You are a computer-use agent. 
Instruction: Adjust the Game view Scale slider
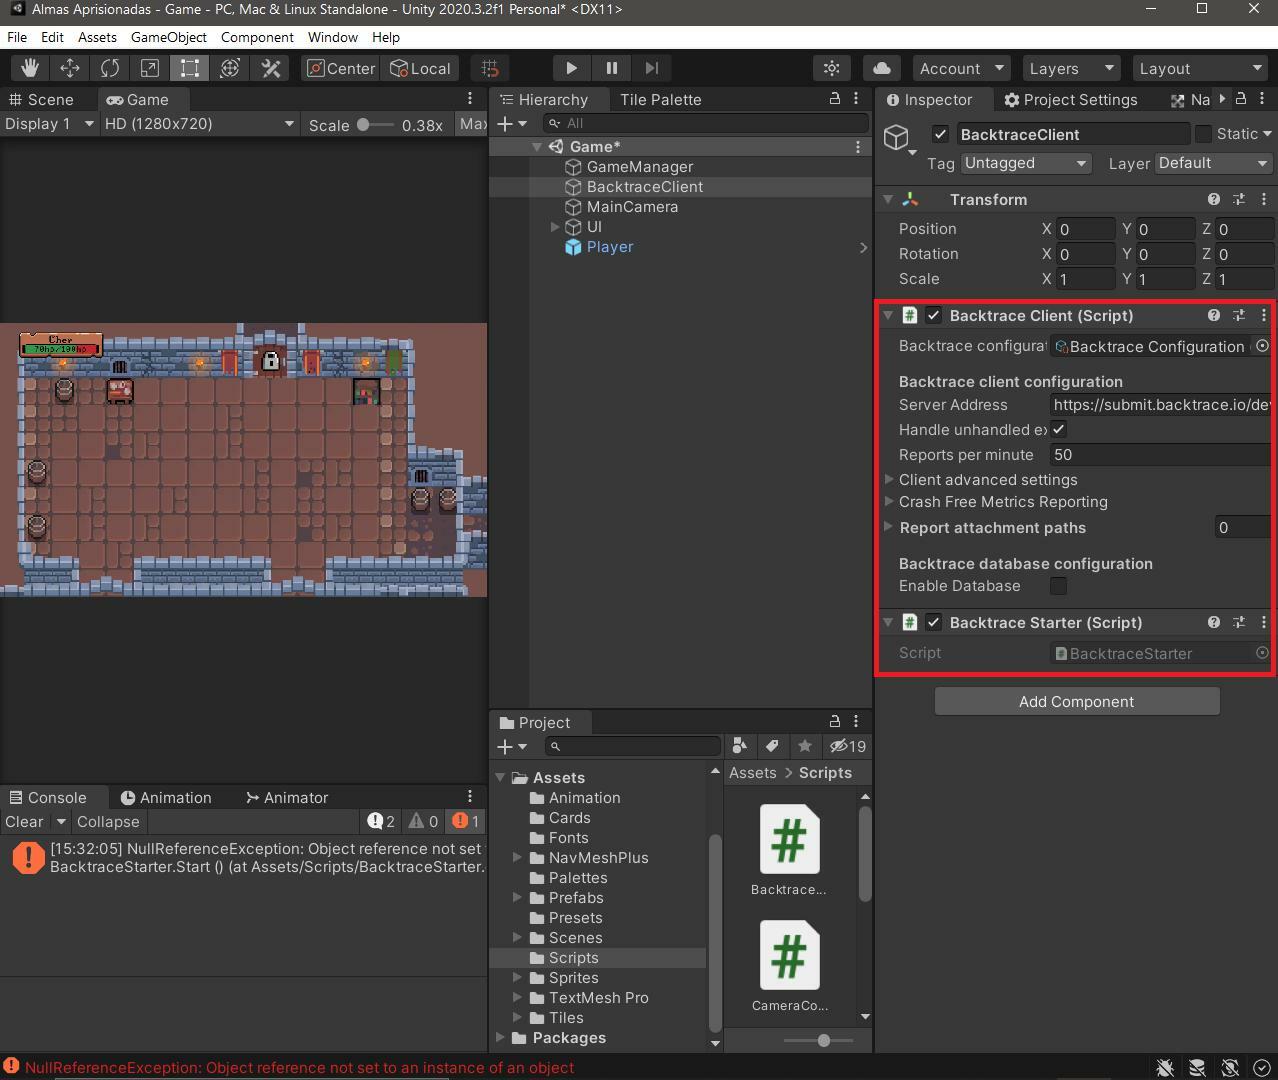pos(364,125)
